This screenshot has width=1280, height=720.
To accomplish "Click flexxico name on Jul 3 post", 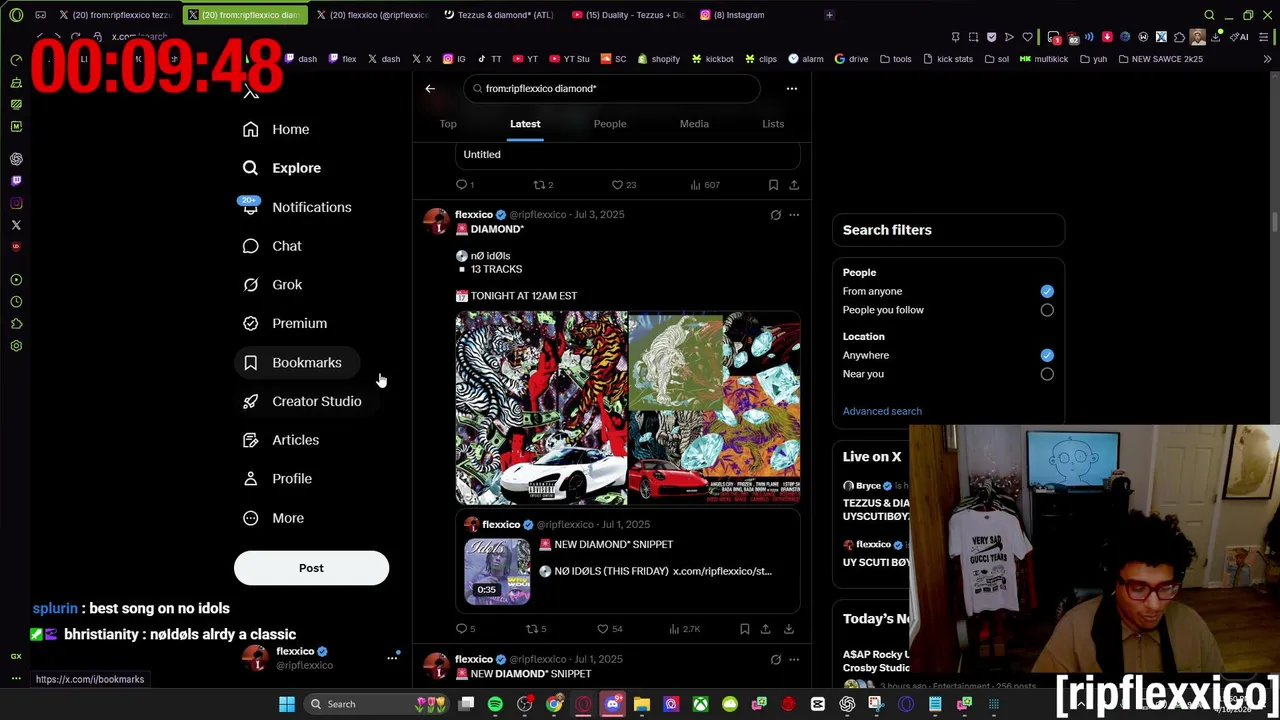I will pyautogui.click(x=474, y=214).
